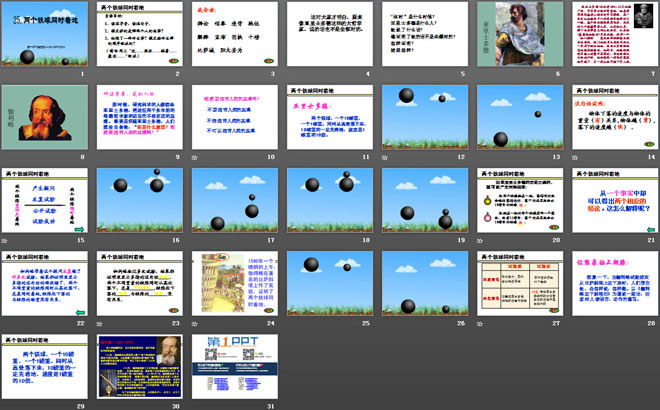Select slide 20 thumbnail with two bullet icons
The width and height of the screenshot is (660, 410).
coord(520,200)
